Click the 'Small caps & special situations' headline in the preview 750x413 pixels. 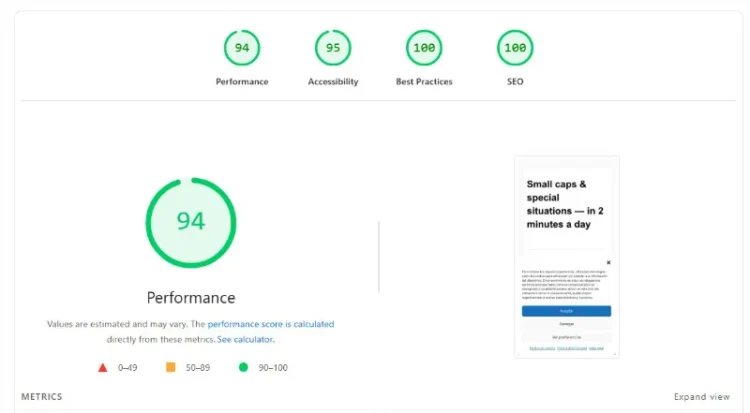tap(558, 204)
